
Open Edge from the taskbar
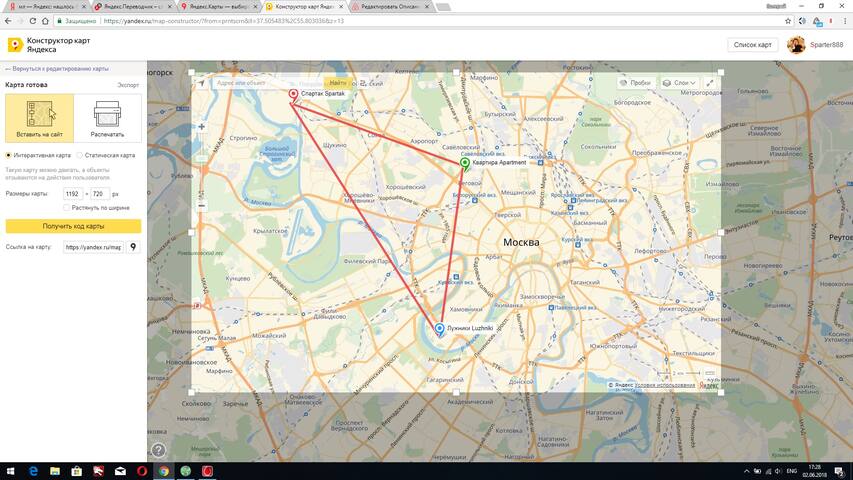click(x=33, y=471)
